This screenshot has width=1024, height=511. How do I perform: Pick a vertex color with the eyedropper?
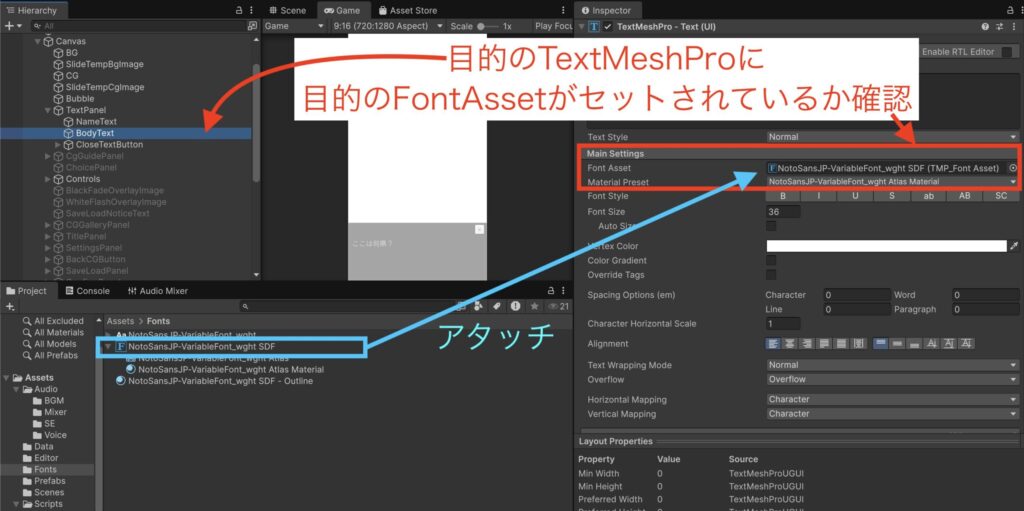[x=1014, y=246]
